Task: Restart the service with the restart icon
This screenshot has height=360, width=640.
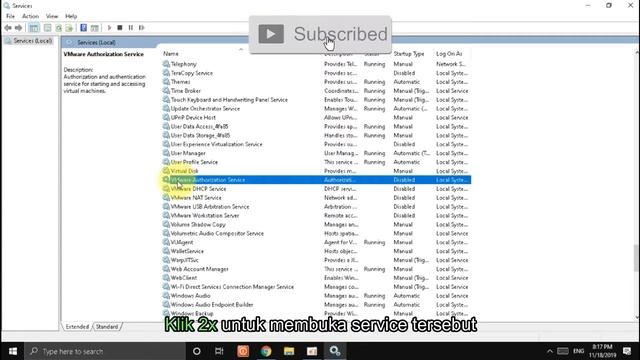Action: click(141, 28)
